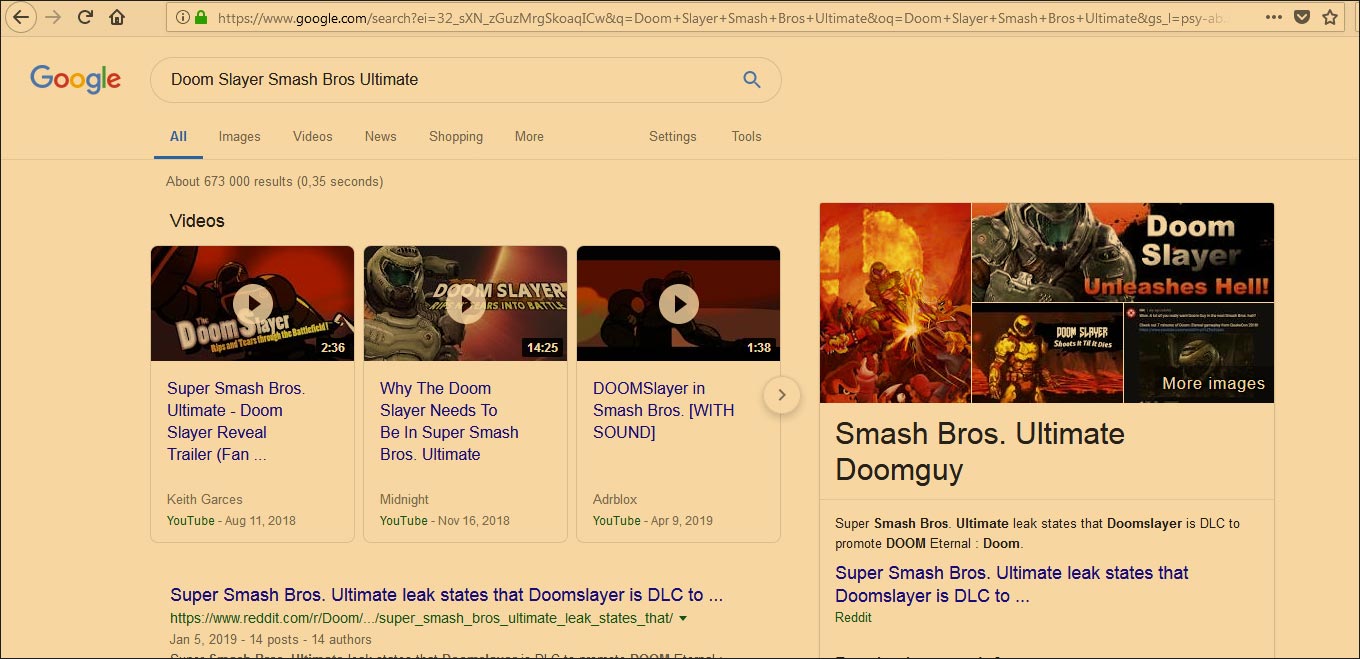This screenshot has width=1360, height=659.
Task: Play the Doom Slayer Reveal Trailer video
Action: [x=252, y=303]
